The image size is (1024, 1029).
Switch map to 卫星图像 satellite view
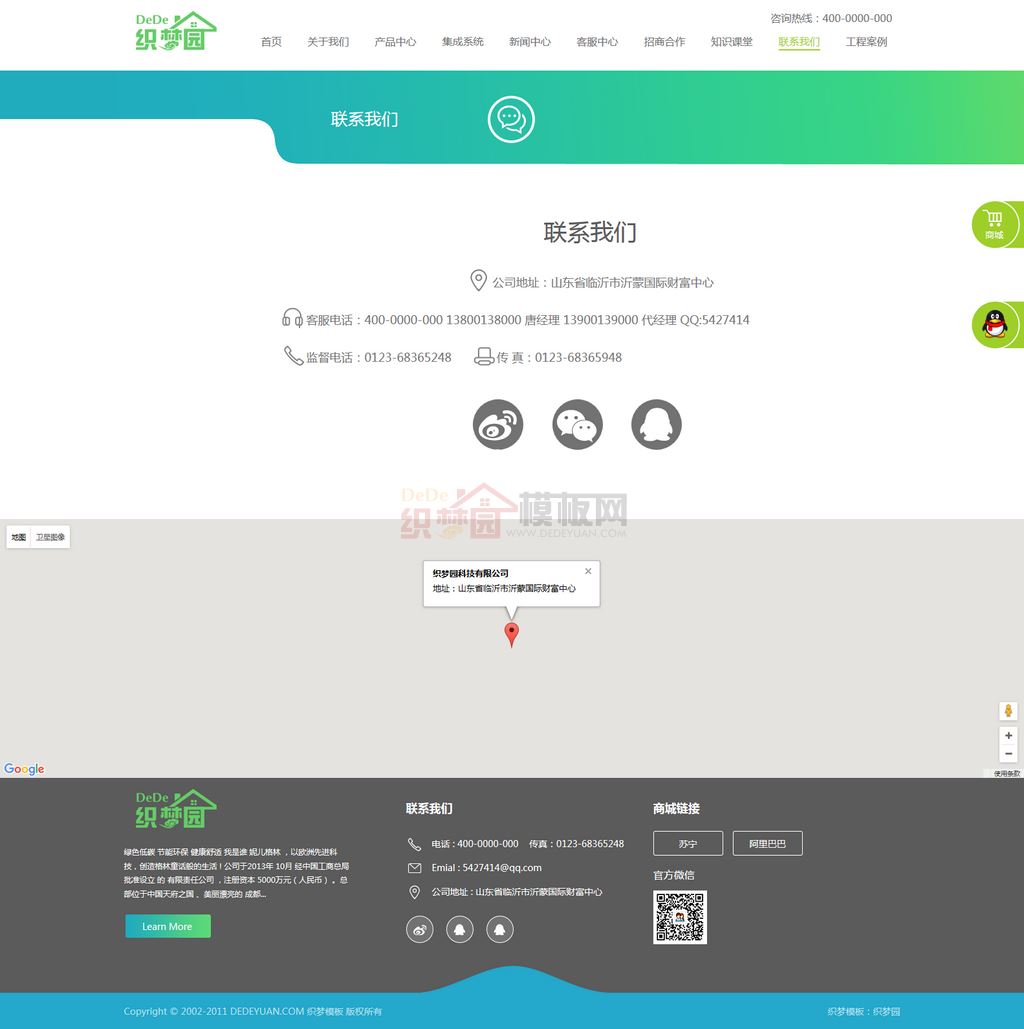point(51,537)
